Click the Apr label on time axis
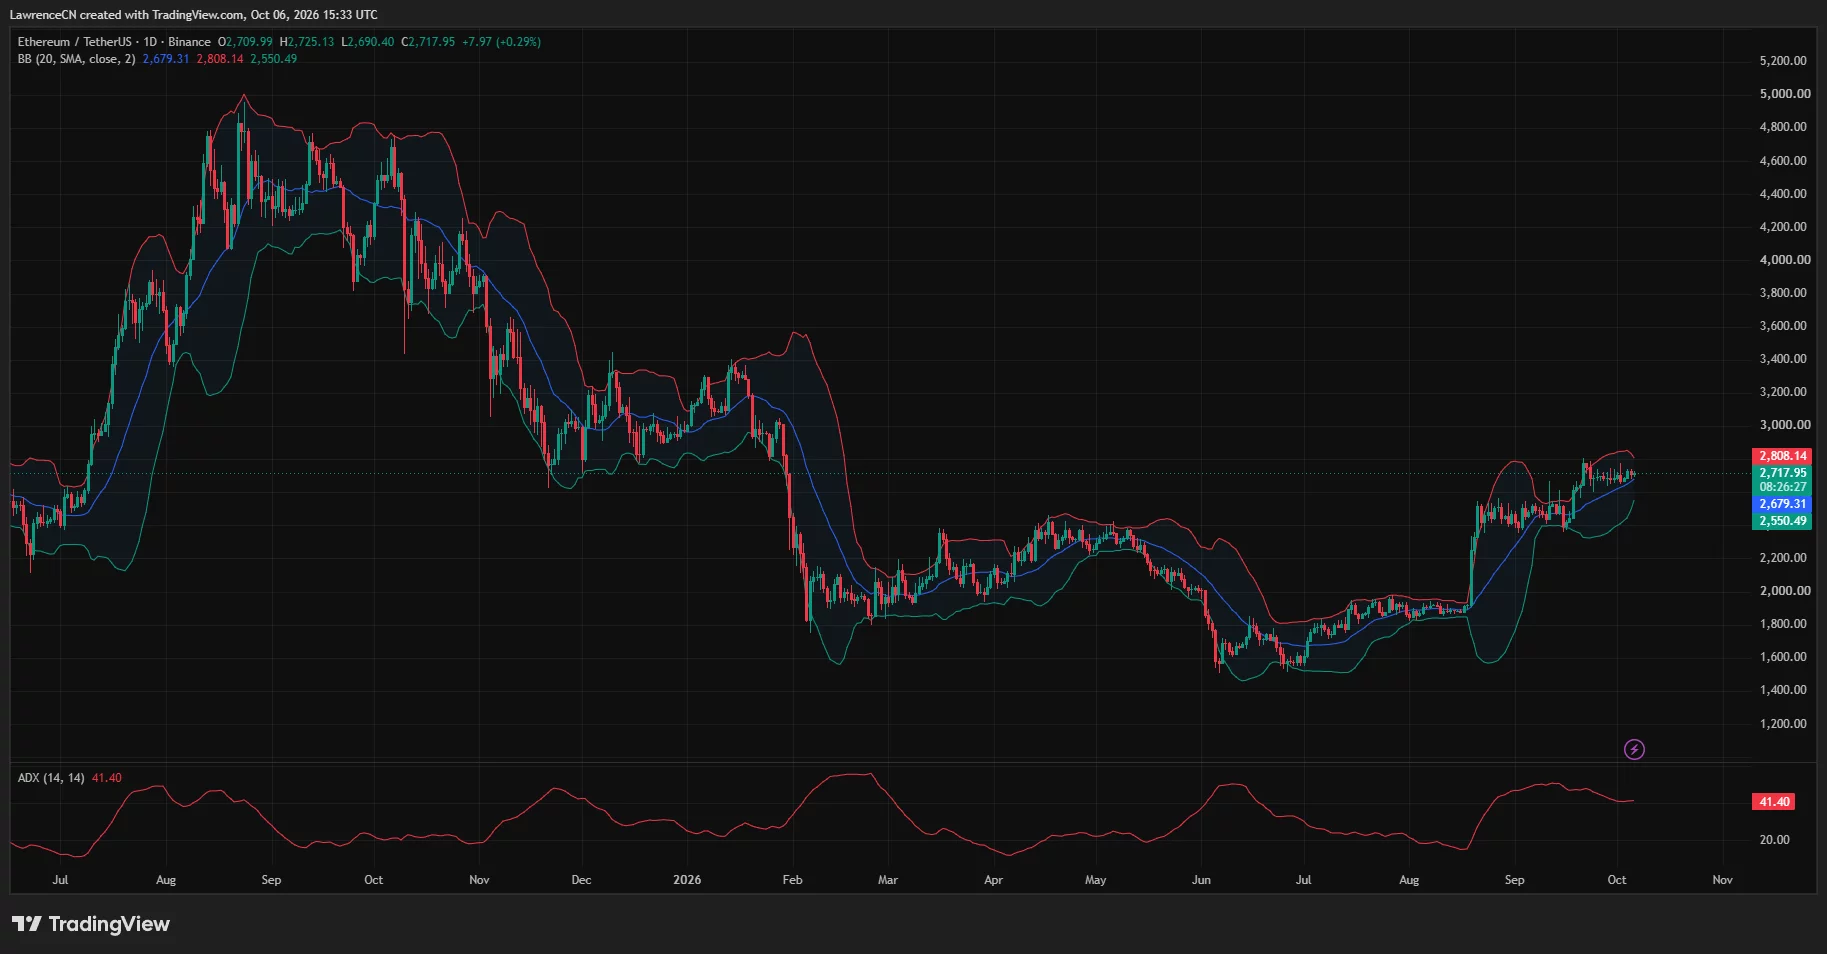1827x954 pixels. tap(993, 880)
